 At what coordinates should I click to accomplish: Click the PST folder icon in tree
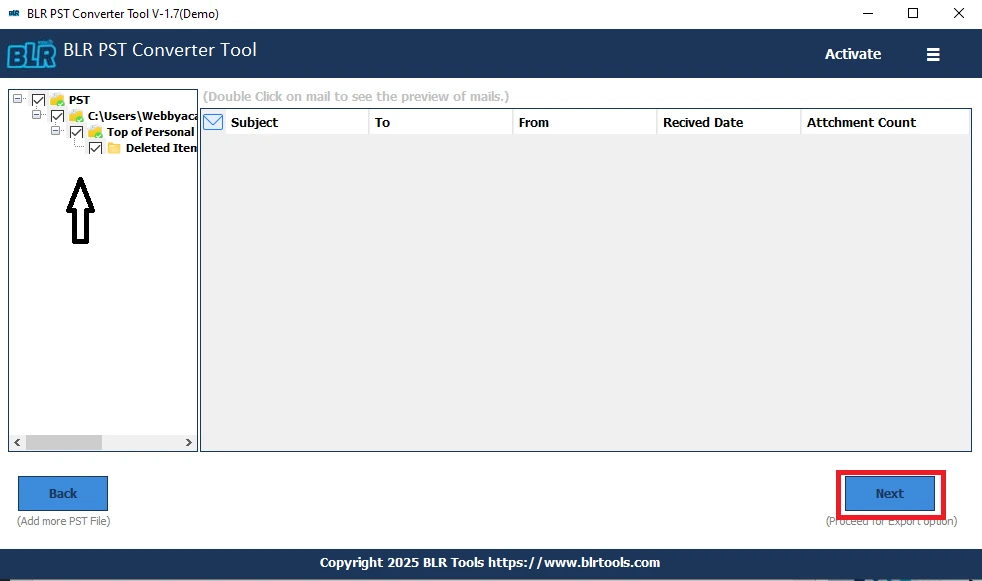(57, 99)
